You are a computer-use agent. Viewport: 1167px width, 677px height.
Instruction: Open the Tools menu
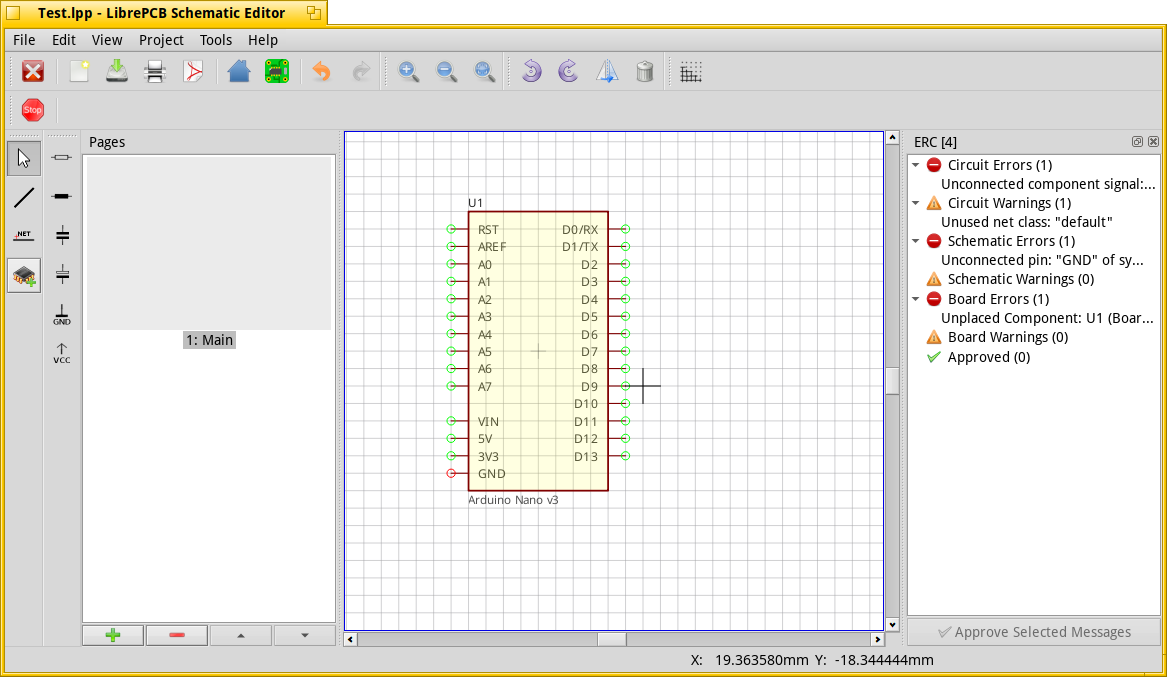click(x=216, y=40)
